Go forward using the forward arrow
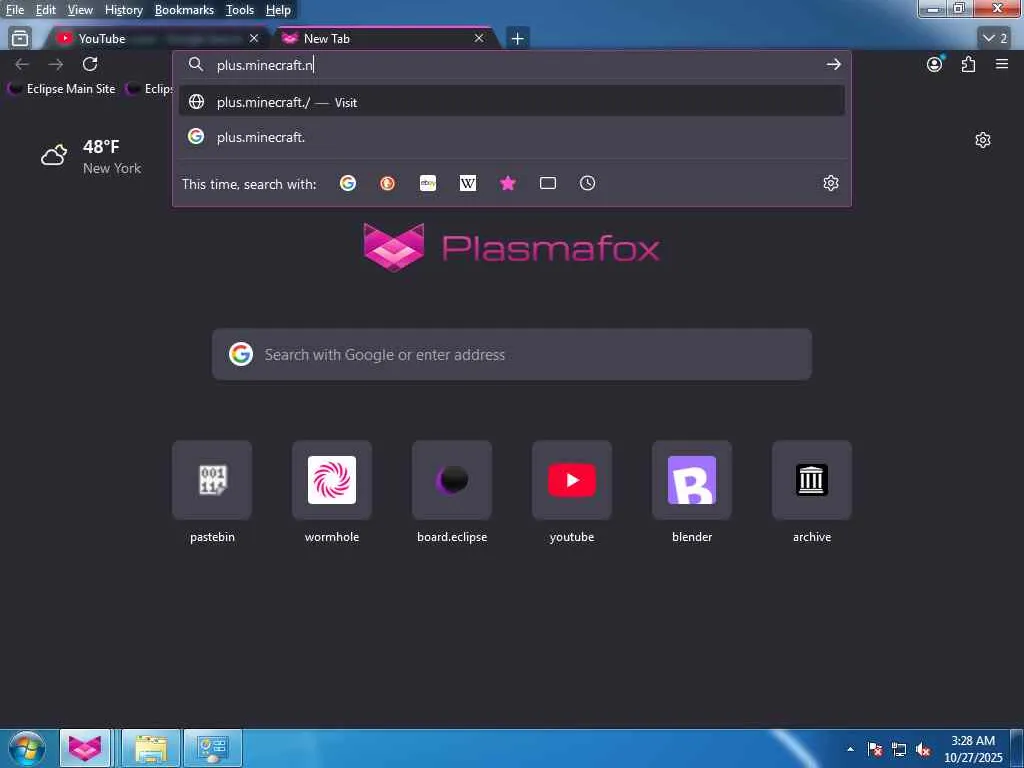Viewport: 1024px width, 768px height. pos(56,64)
